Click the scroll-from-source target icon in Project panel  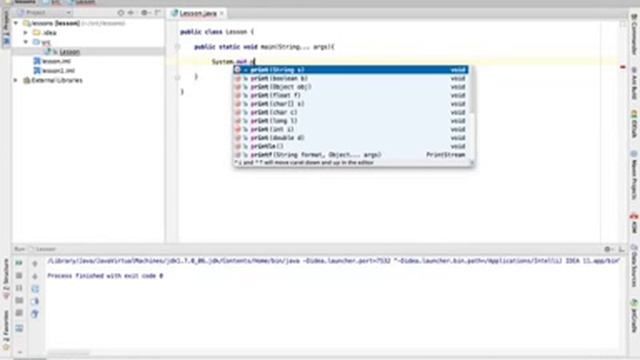pos(121,13)
